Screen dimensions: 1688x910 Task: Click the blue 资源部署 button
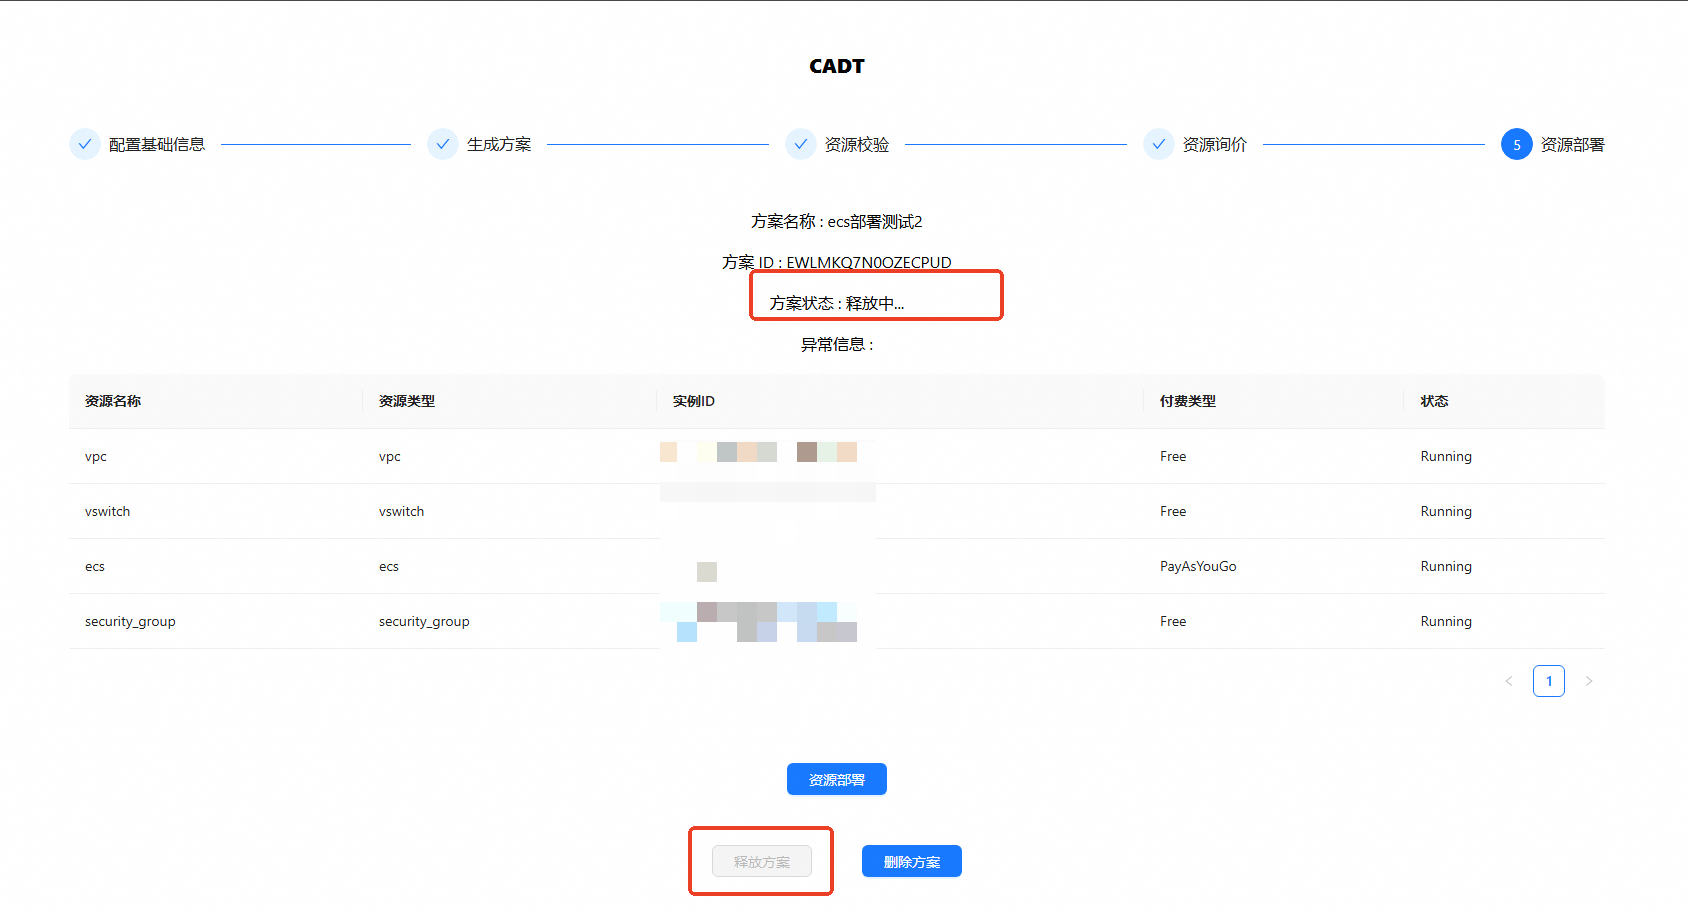(x=837, y=779)
